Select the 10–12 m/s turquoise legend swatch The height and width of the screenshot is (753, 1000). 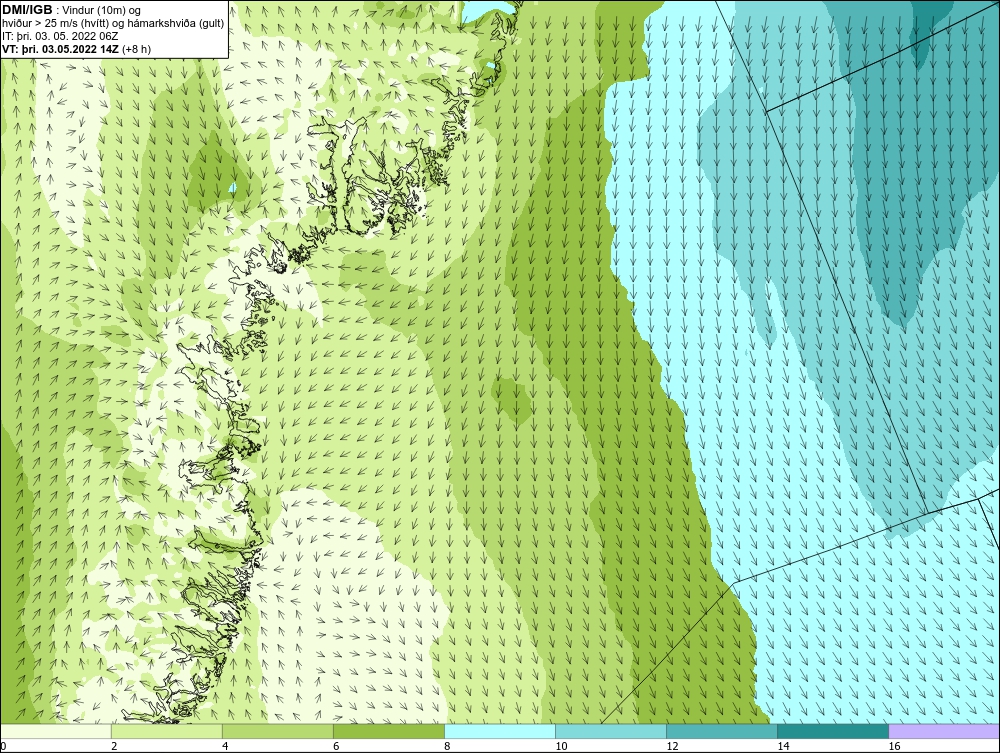tap(611, 731)
